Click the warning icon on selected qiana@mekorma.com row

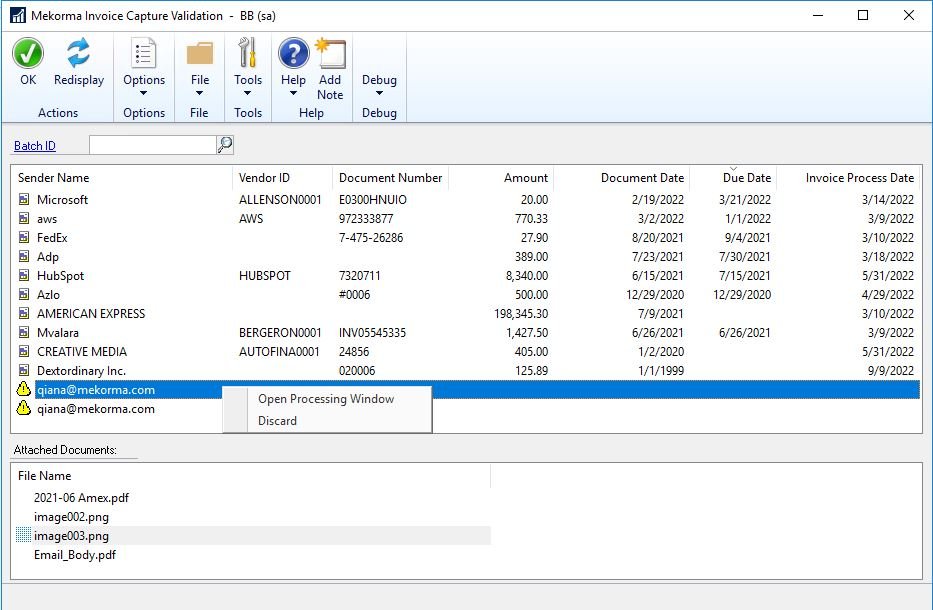tap(24, 390)
